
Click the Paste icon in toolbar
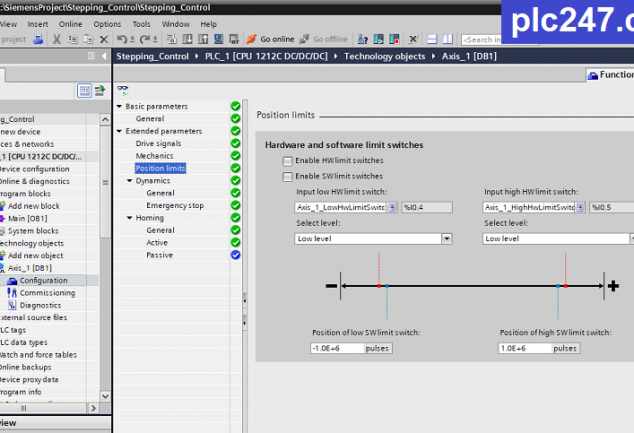click(x=88, y=39)
